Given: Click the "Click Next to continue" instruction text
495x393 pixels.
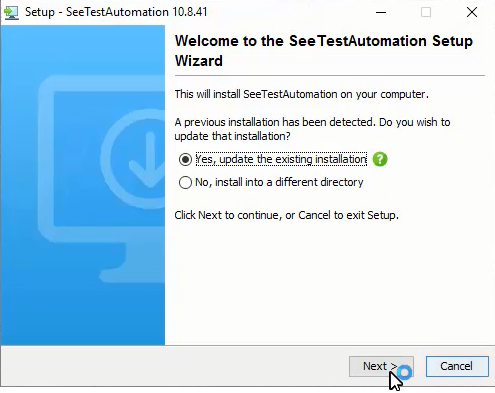Looking at the screenshot, I should click(x=286, y=215).
